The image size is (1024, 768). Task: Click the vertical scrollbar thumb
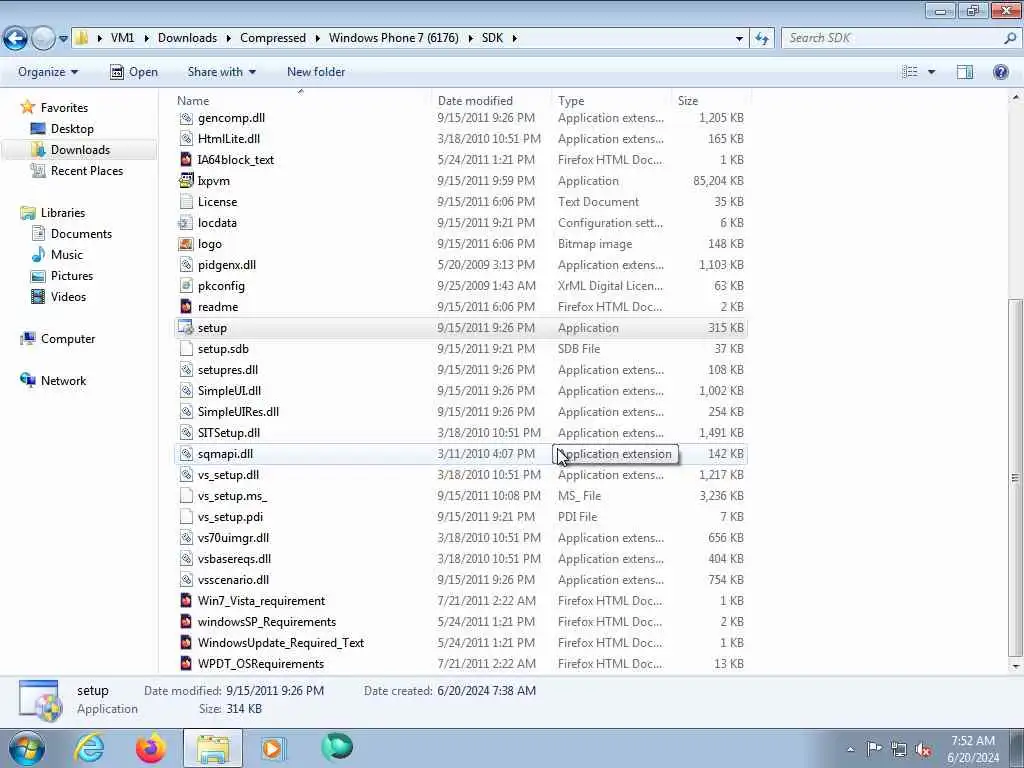(x=1015, y=478)
